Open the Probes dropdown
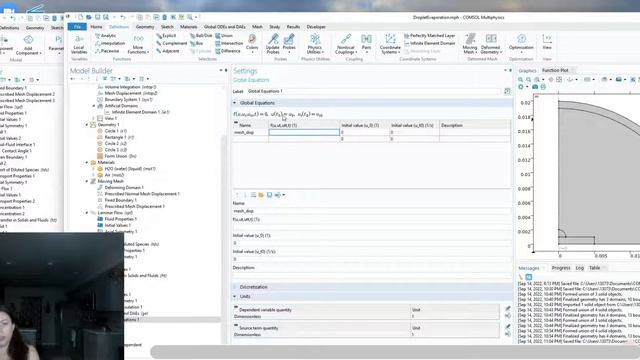 (289, 44)
